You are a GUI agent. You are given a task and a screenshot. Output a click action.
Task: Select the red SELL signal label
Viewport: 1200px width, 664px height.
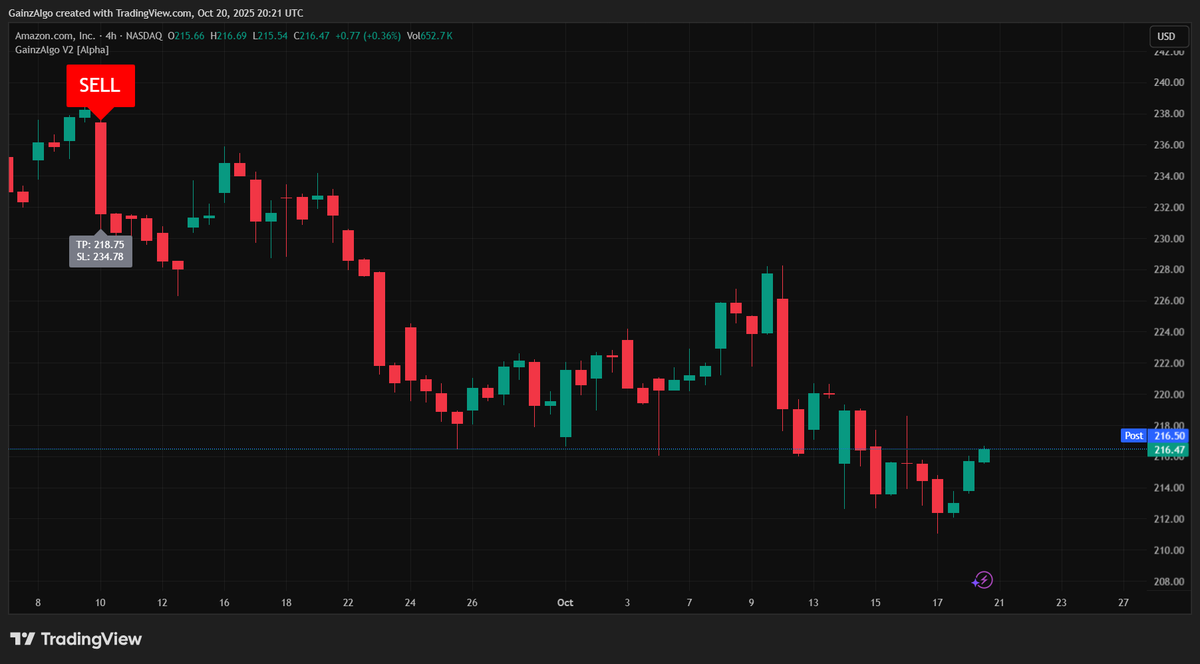click(100, 87)
